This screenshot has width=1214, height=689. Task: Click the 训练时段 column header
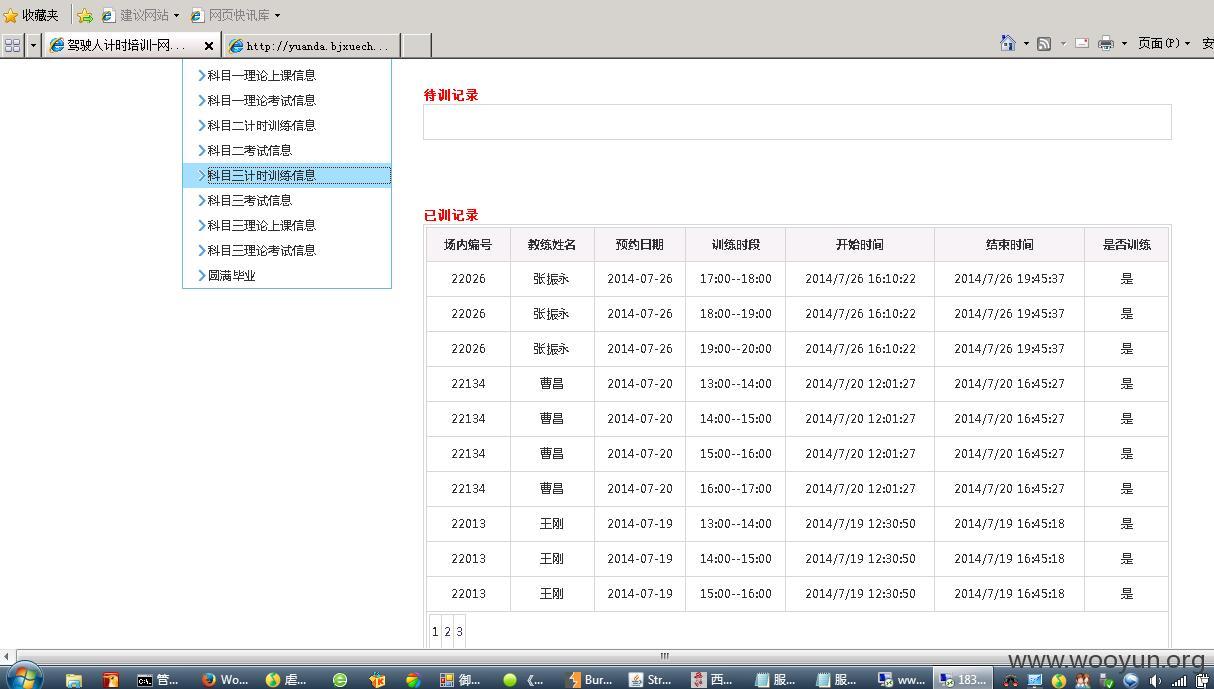736,244
